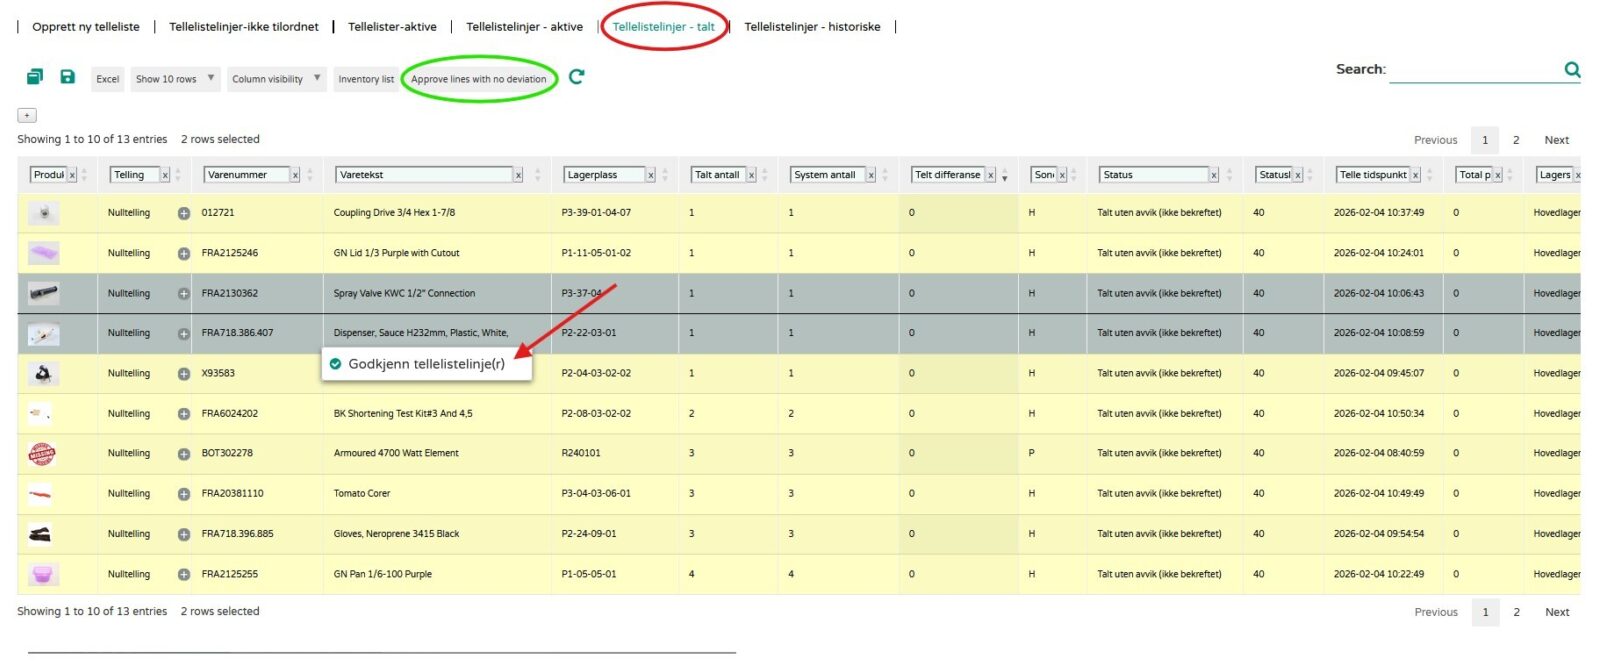Click the save floppy disk icon
The width and height of the screenshot is (1600, 666).
pyautogui.click(x=68, y=77)
